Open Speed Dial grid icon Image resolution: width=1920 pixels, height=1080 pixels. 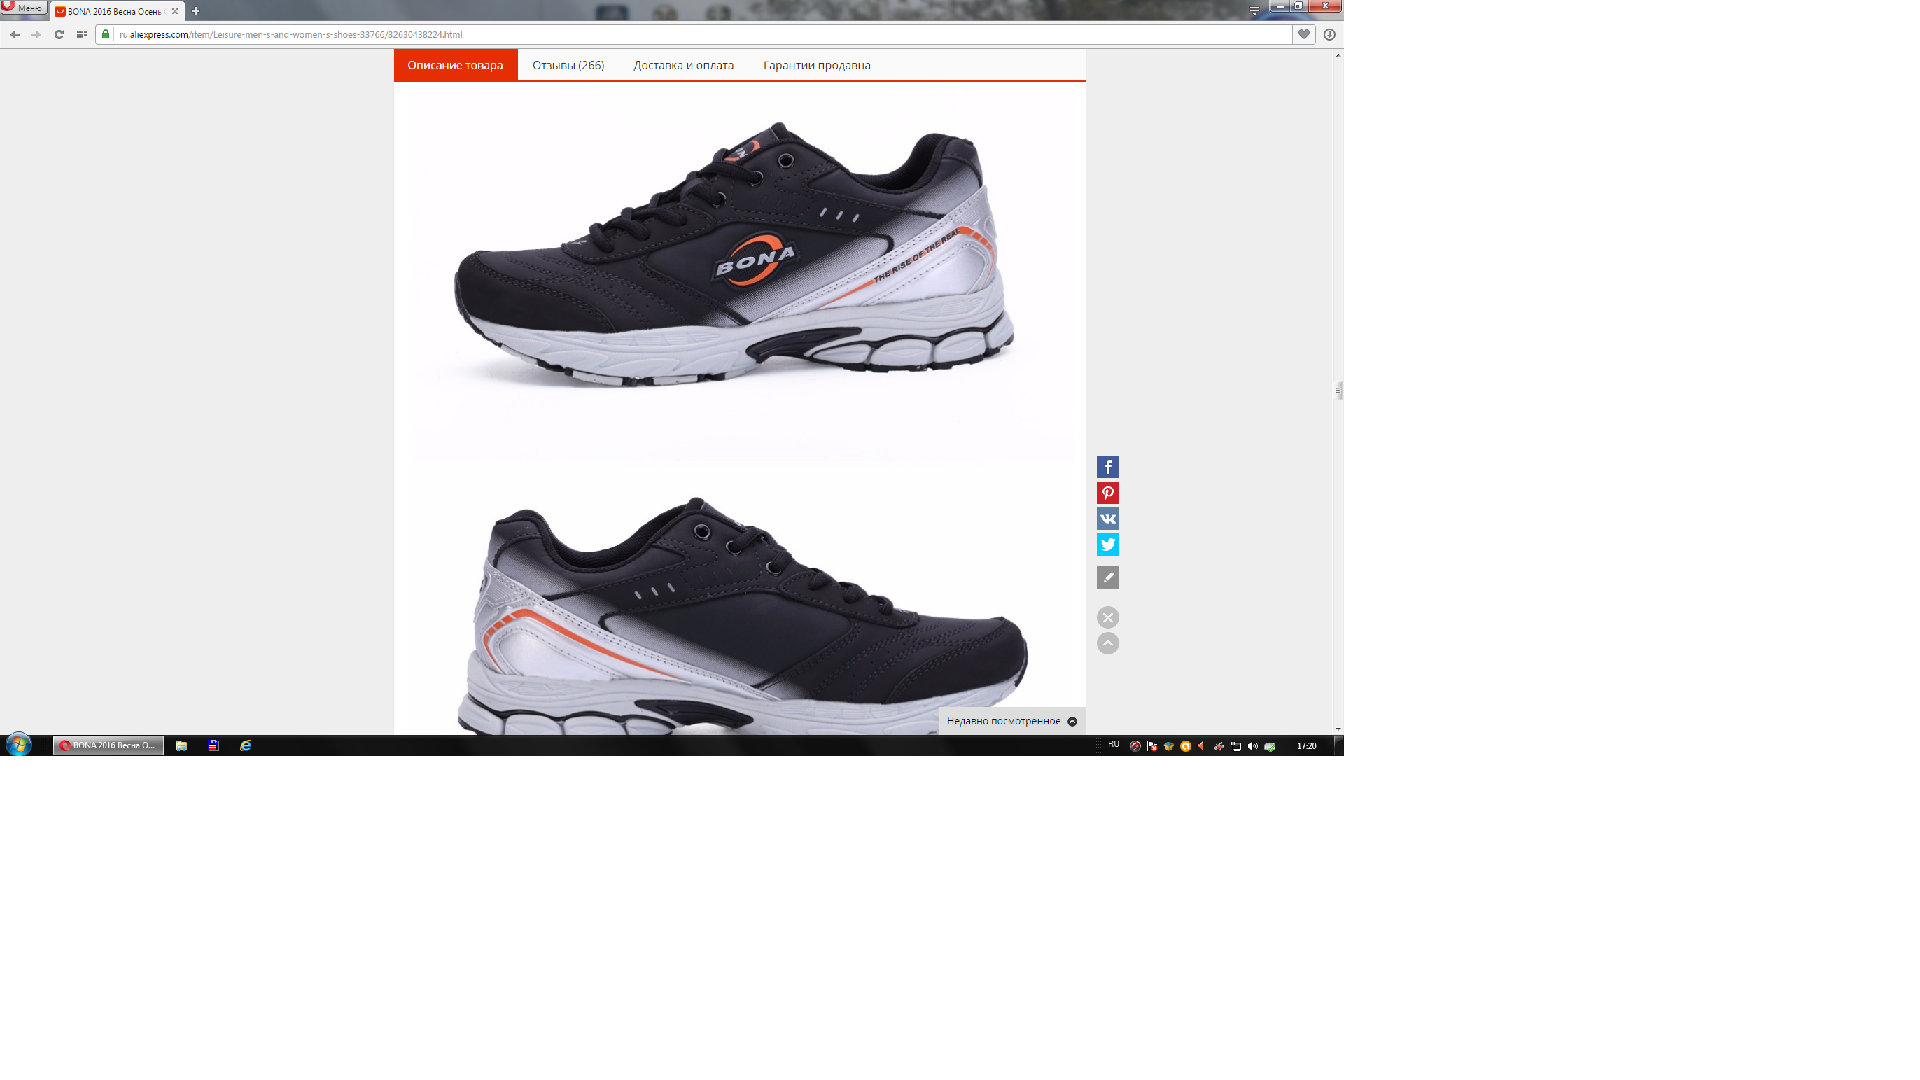(x=81, y=34)
